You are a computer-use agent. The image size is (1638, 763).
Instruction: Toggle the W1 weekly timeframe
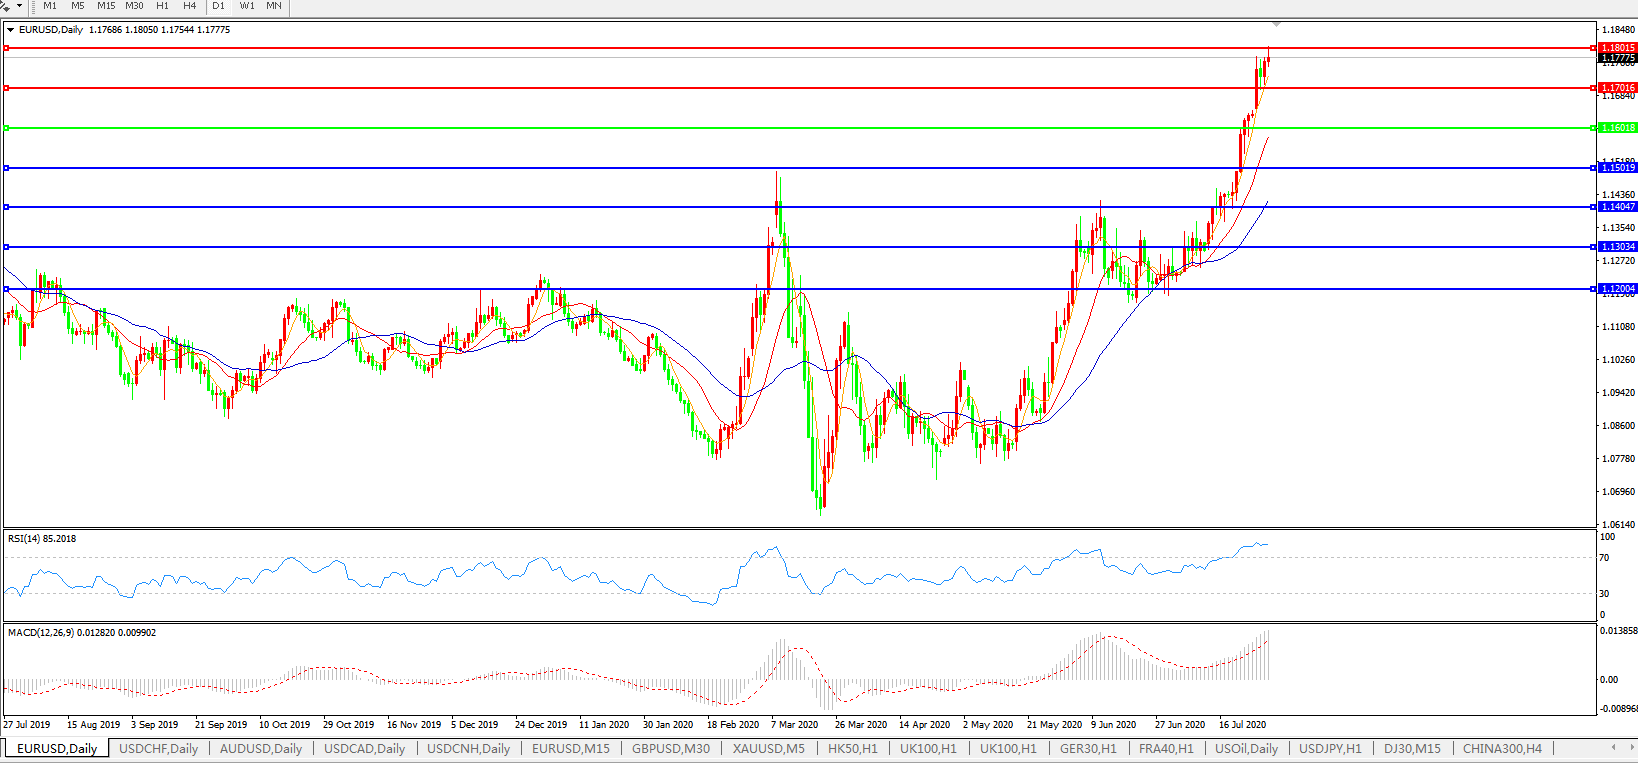click(247, 6)
